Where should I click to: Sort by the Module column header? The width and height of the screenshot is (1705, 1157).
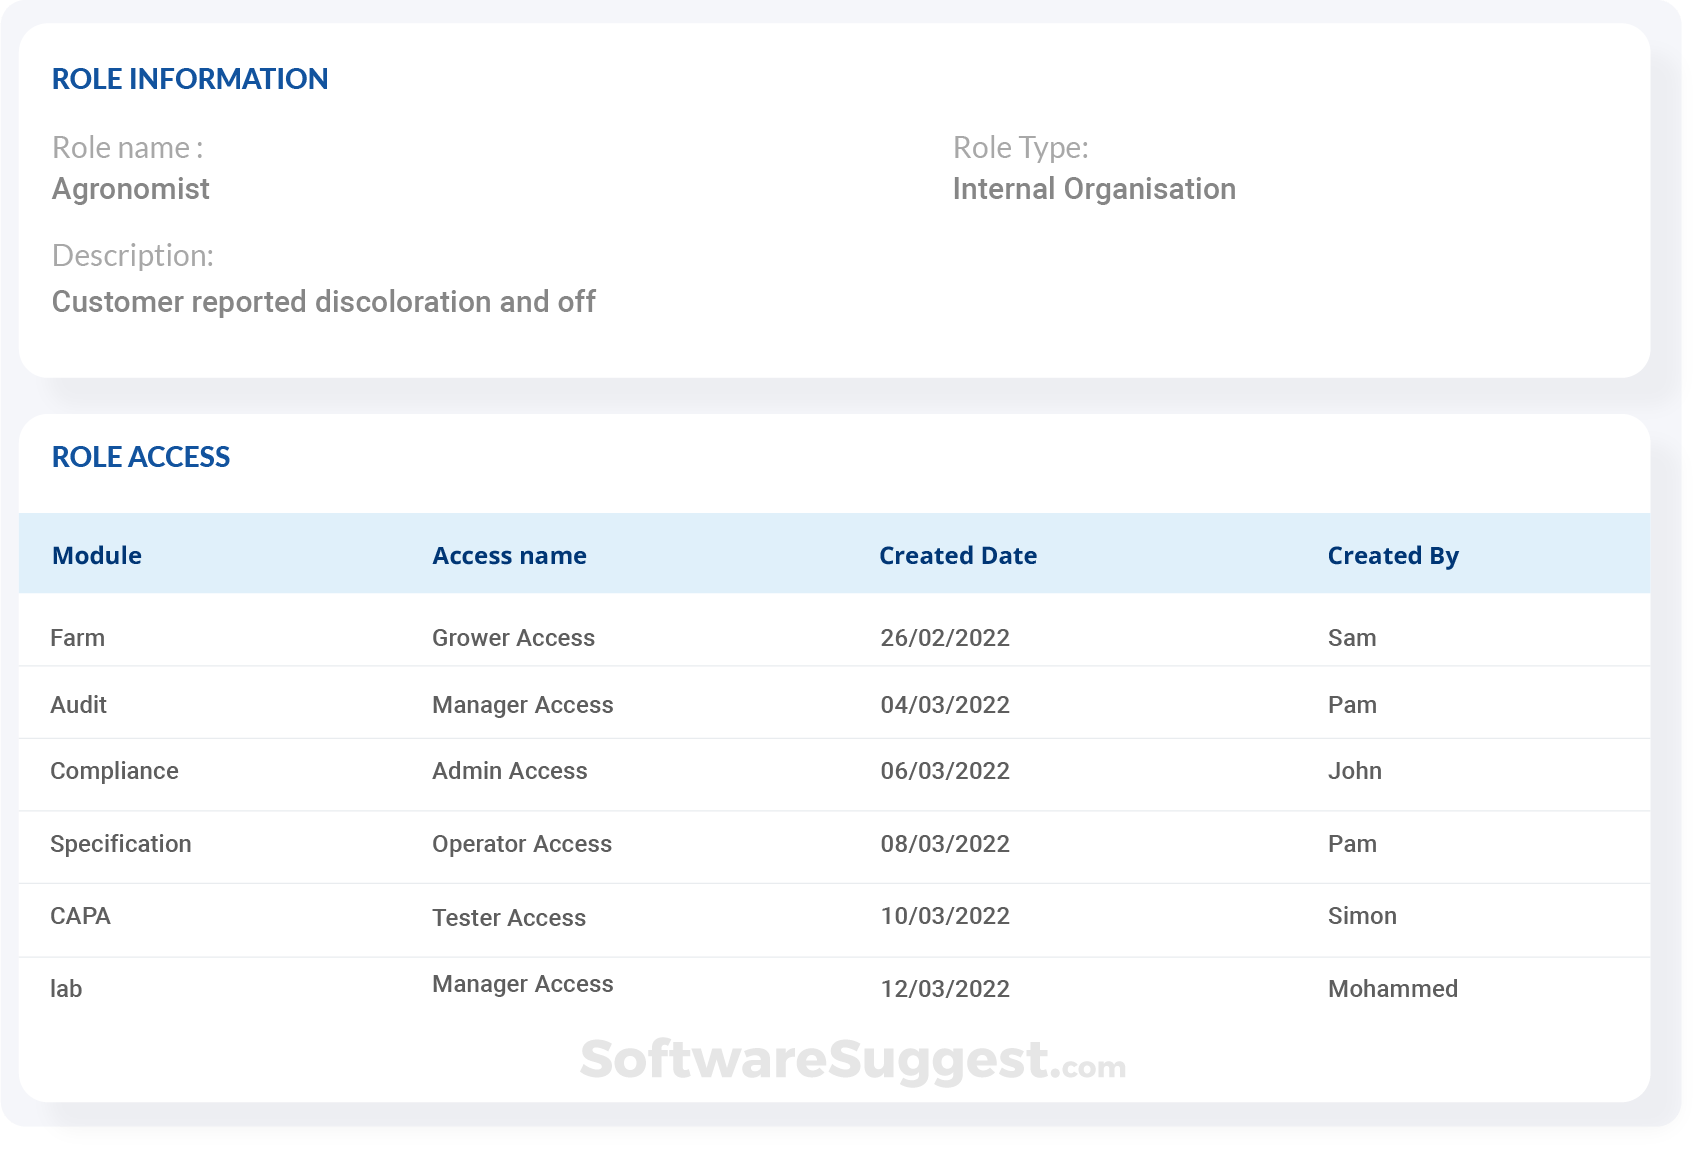[x=96, y=555]
